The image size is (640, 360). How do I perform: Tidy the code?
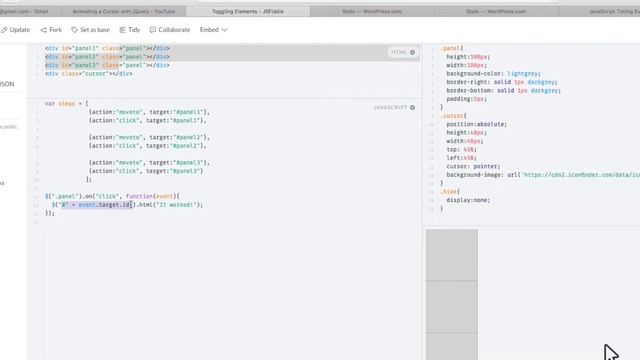click(129, 30)
